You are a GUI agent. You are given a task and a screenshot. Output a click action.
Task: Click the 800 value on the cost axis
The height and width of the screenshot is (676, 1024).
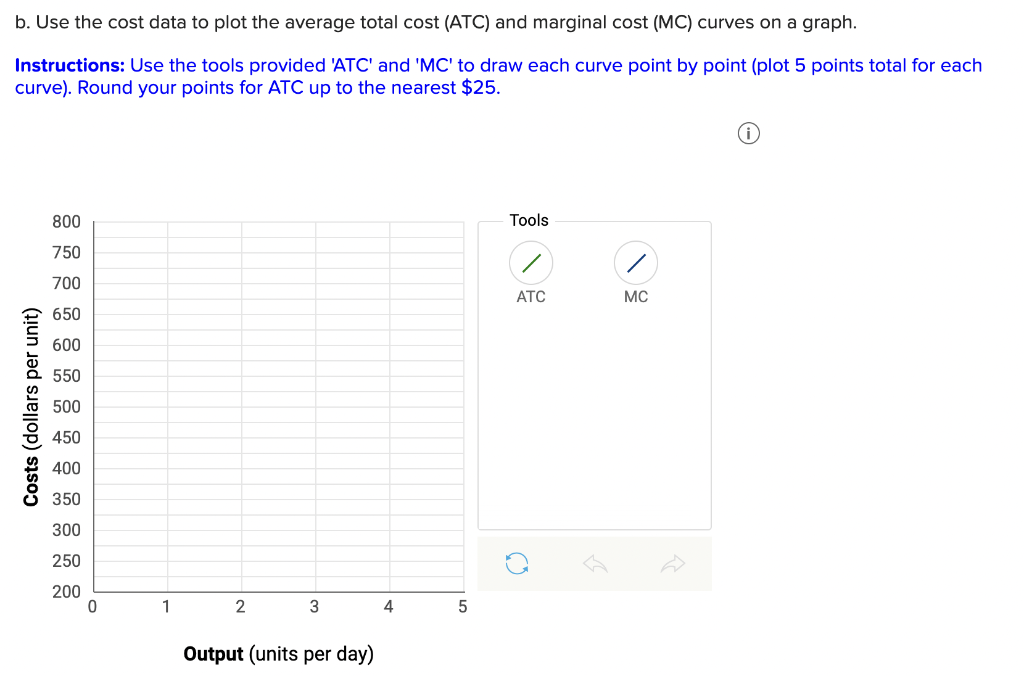[66, 221]
